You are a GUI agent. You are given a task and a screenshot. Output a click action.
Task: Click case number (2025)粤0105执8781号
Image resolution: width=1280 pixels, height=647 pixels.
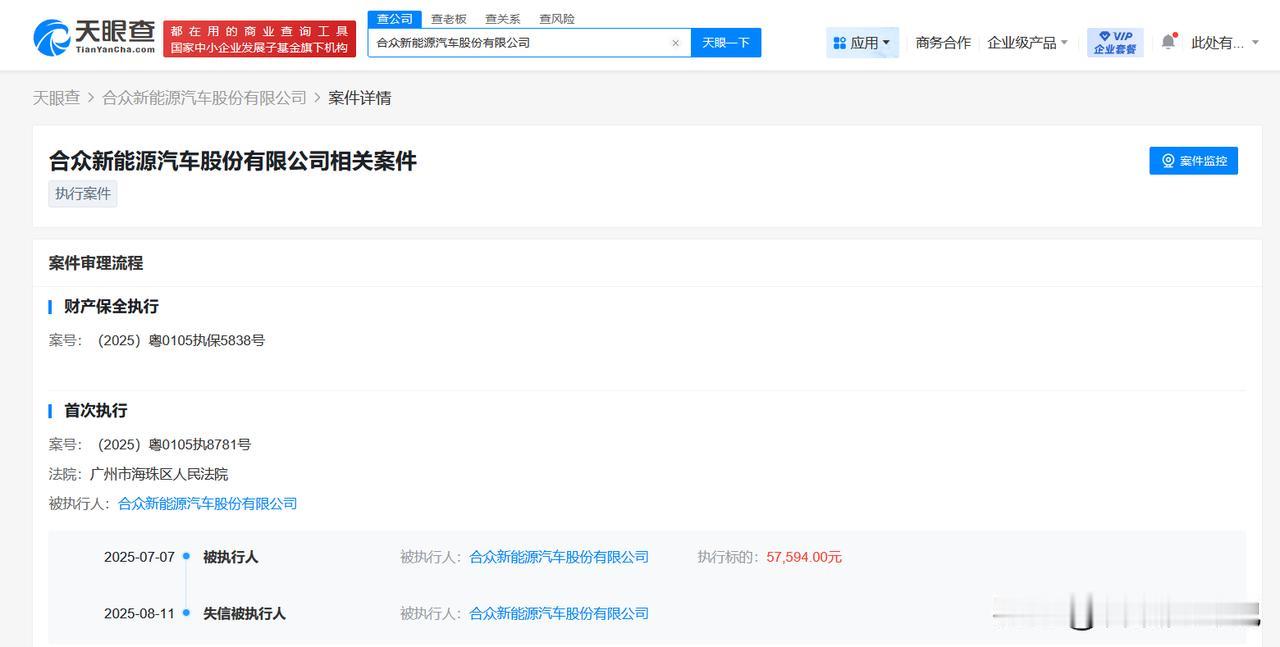click(x=174, y=445)
